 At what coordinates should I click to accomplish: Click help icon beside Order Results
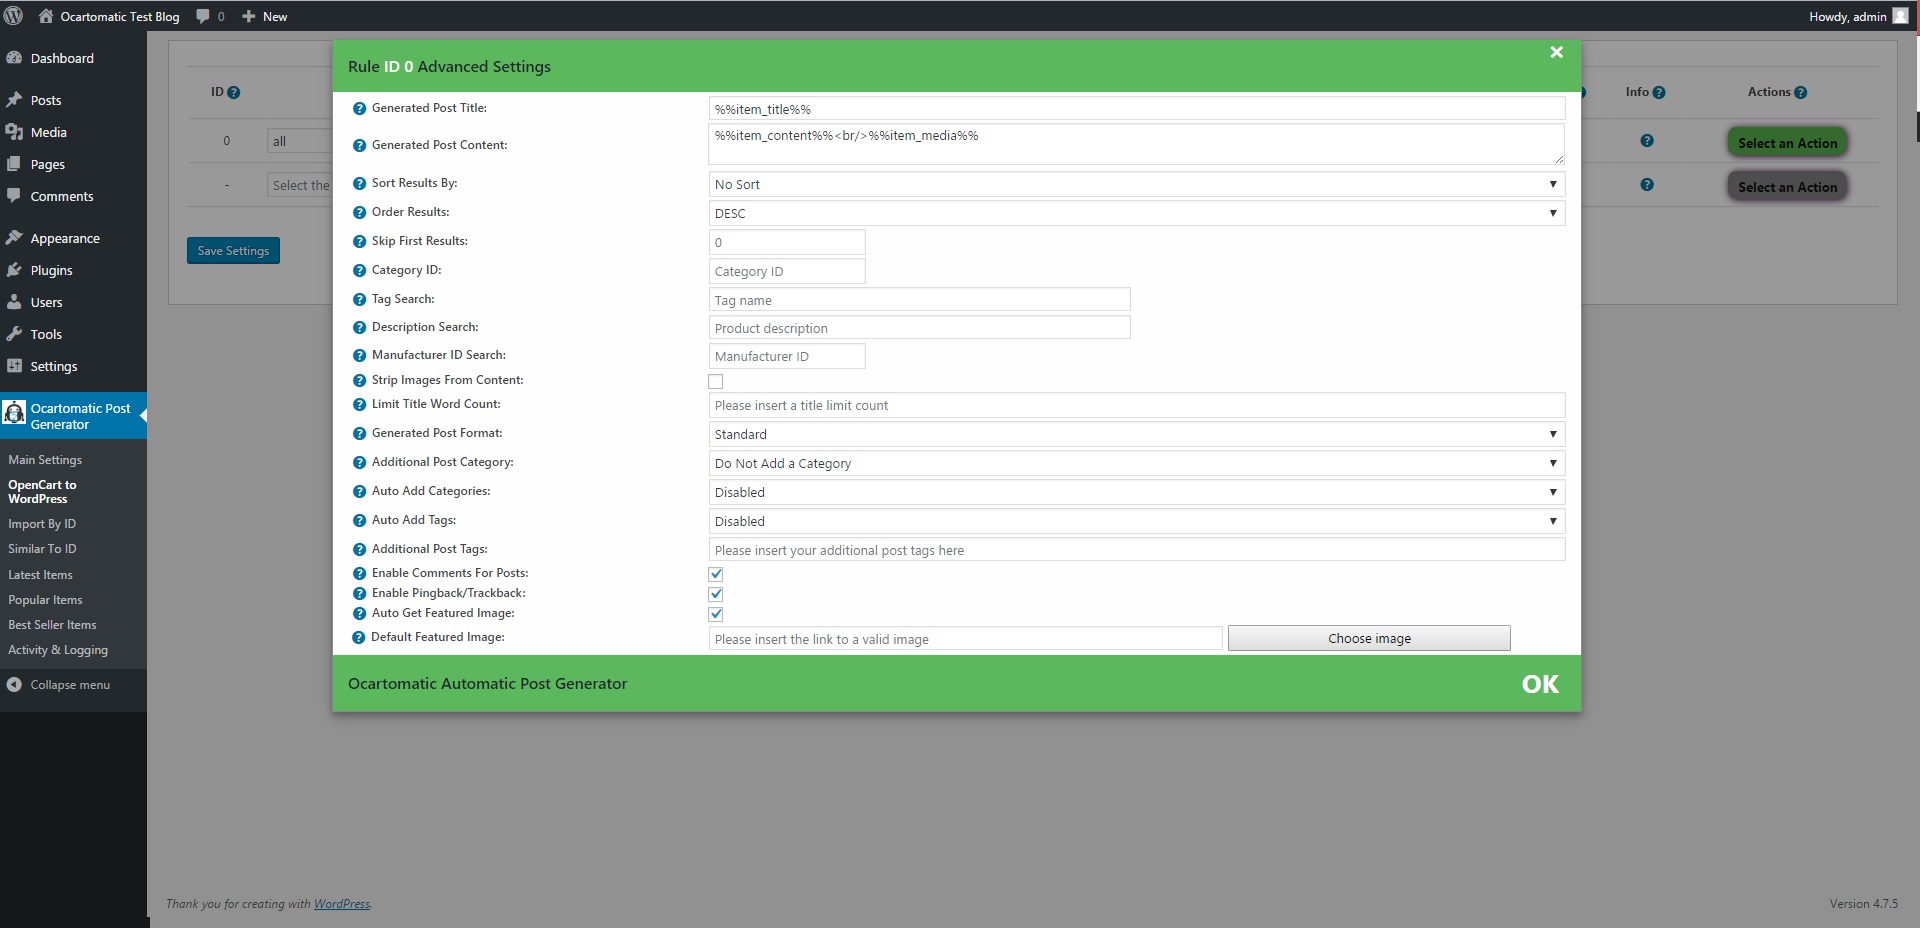tap(359, 213)
